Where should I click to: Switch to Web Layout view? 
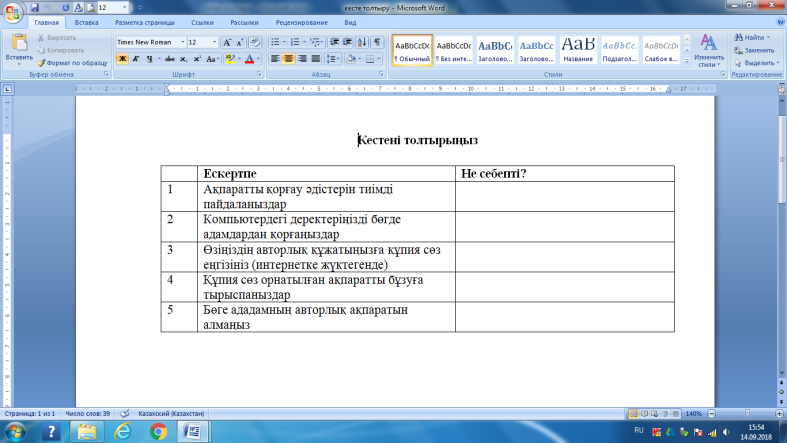[x=654, y=414]
